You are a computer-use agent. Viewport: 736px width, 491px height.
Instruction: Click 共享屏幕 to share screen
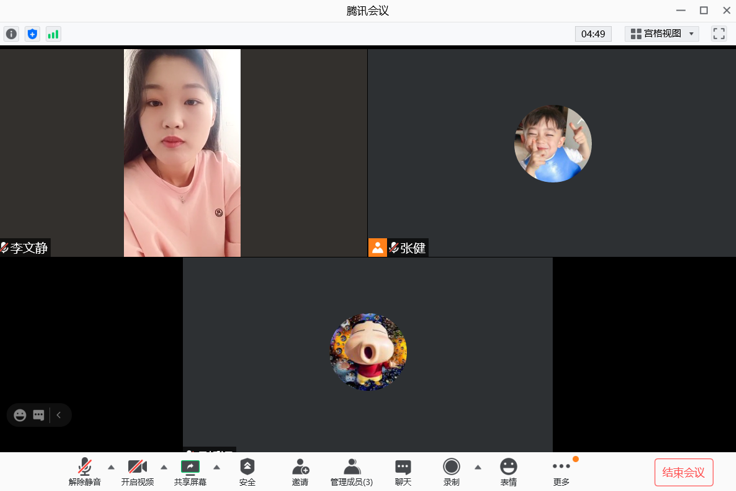(190, 472)
